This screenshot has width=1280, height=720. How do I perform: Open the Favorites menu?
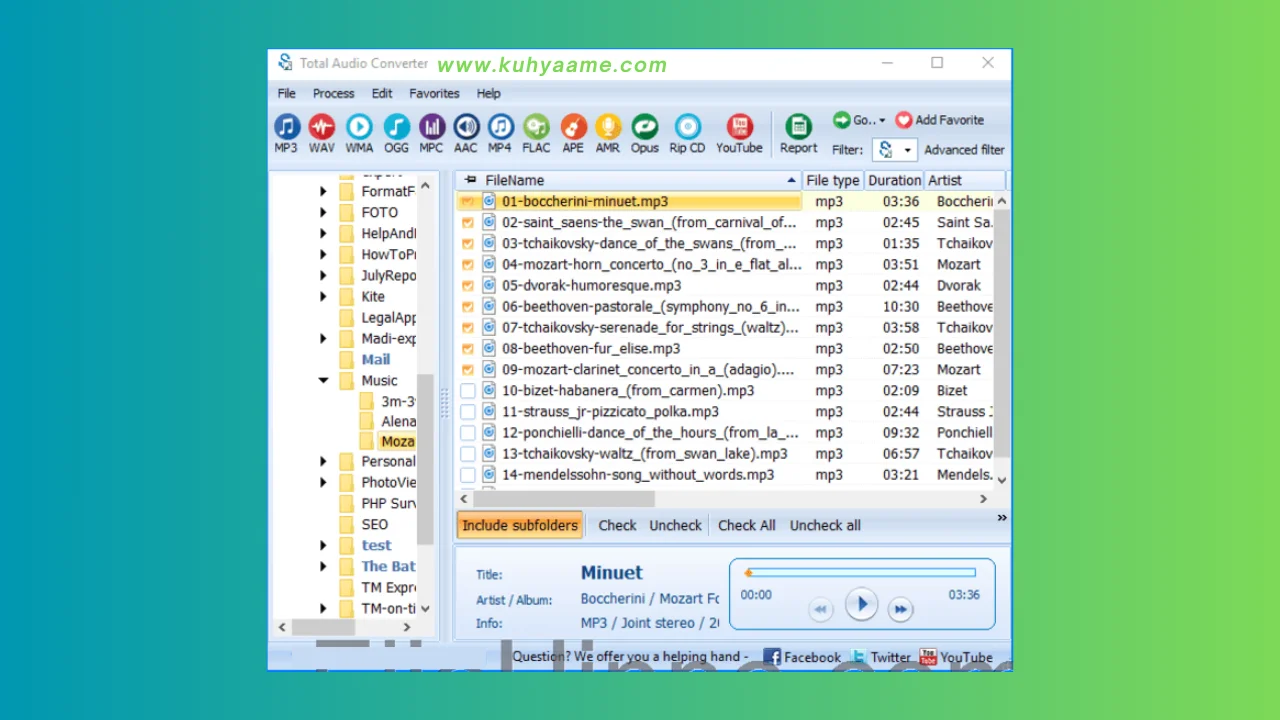[x=434, y=93]
